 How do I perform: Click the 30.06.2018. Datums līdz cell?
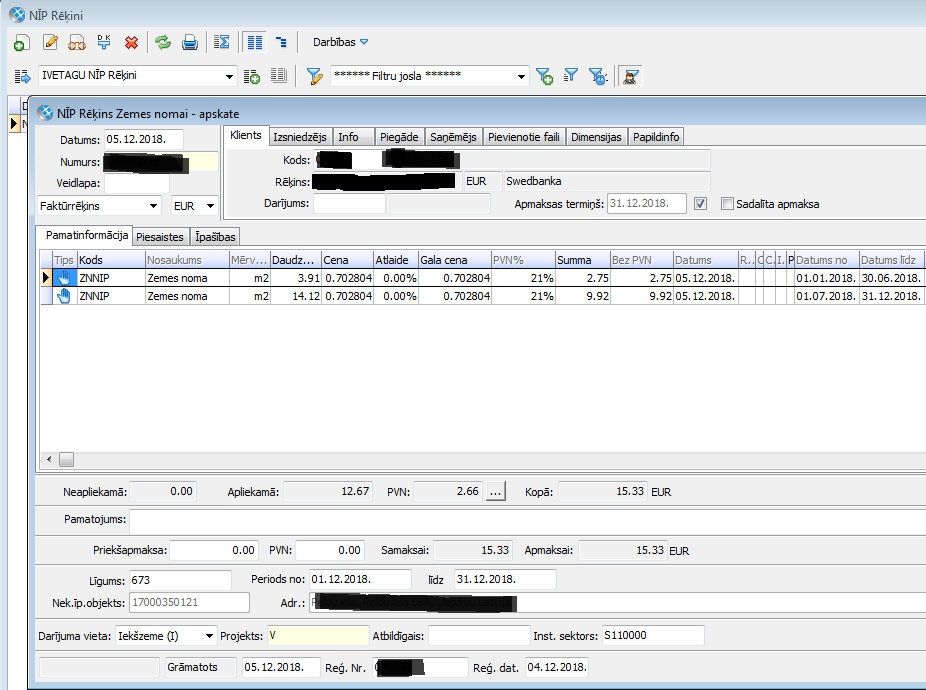(x=891, y=278)
